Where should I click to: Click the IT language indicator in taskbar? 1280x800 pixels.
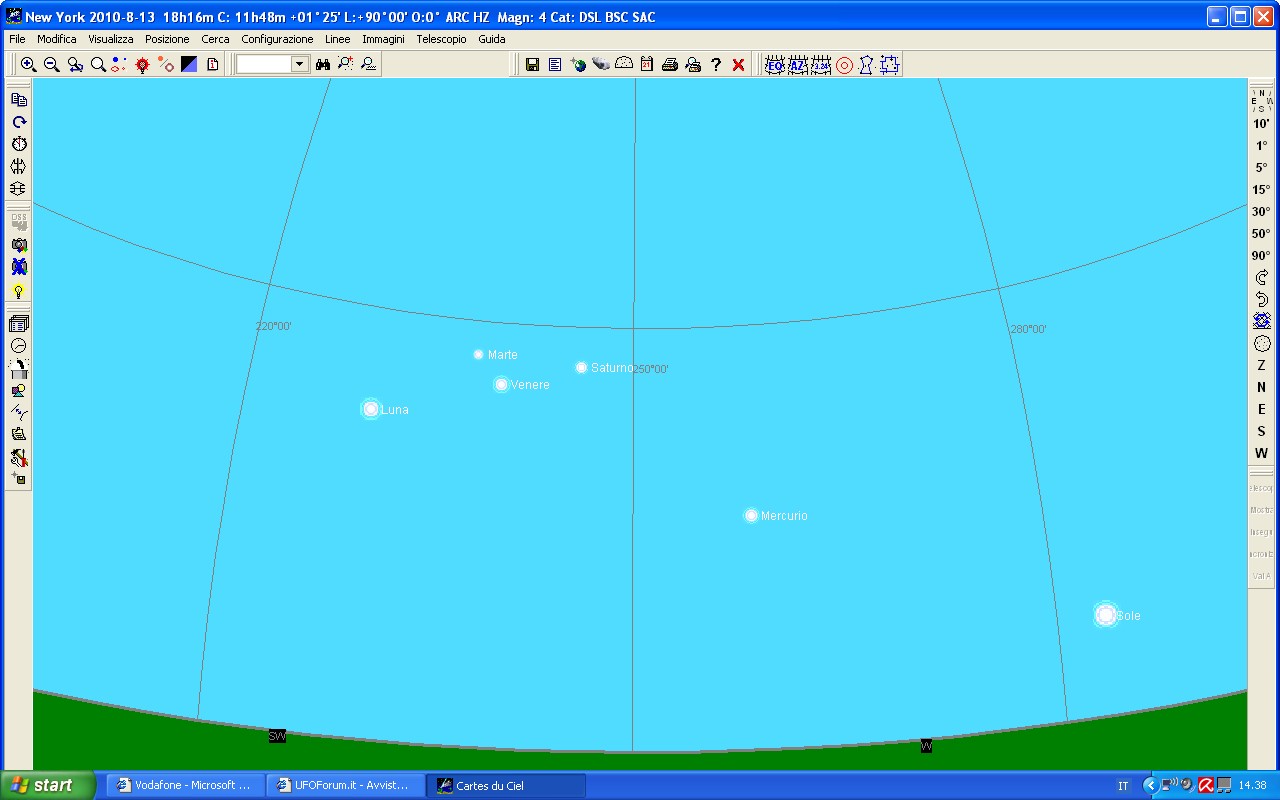click(1123, 786)
